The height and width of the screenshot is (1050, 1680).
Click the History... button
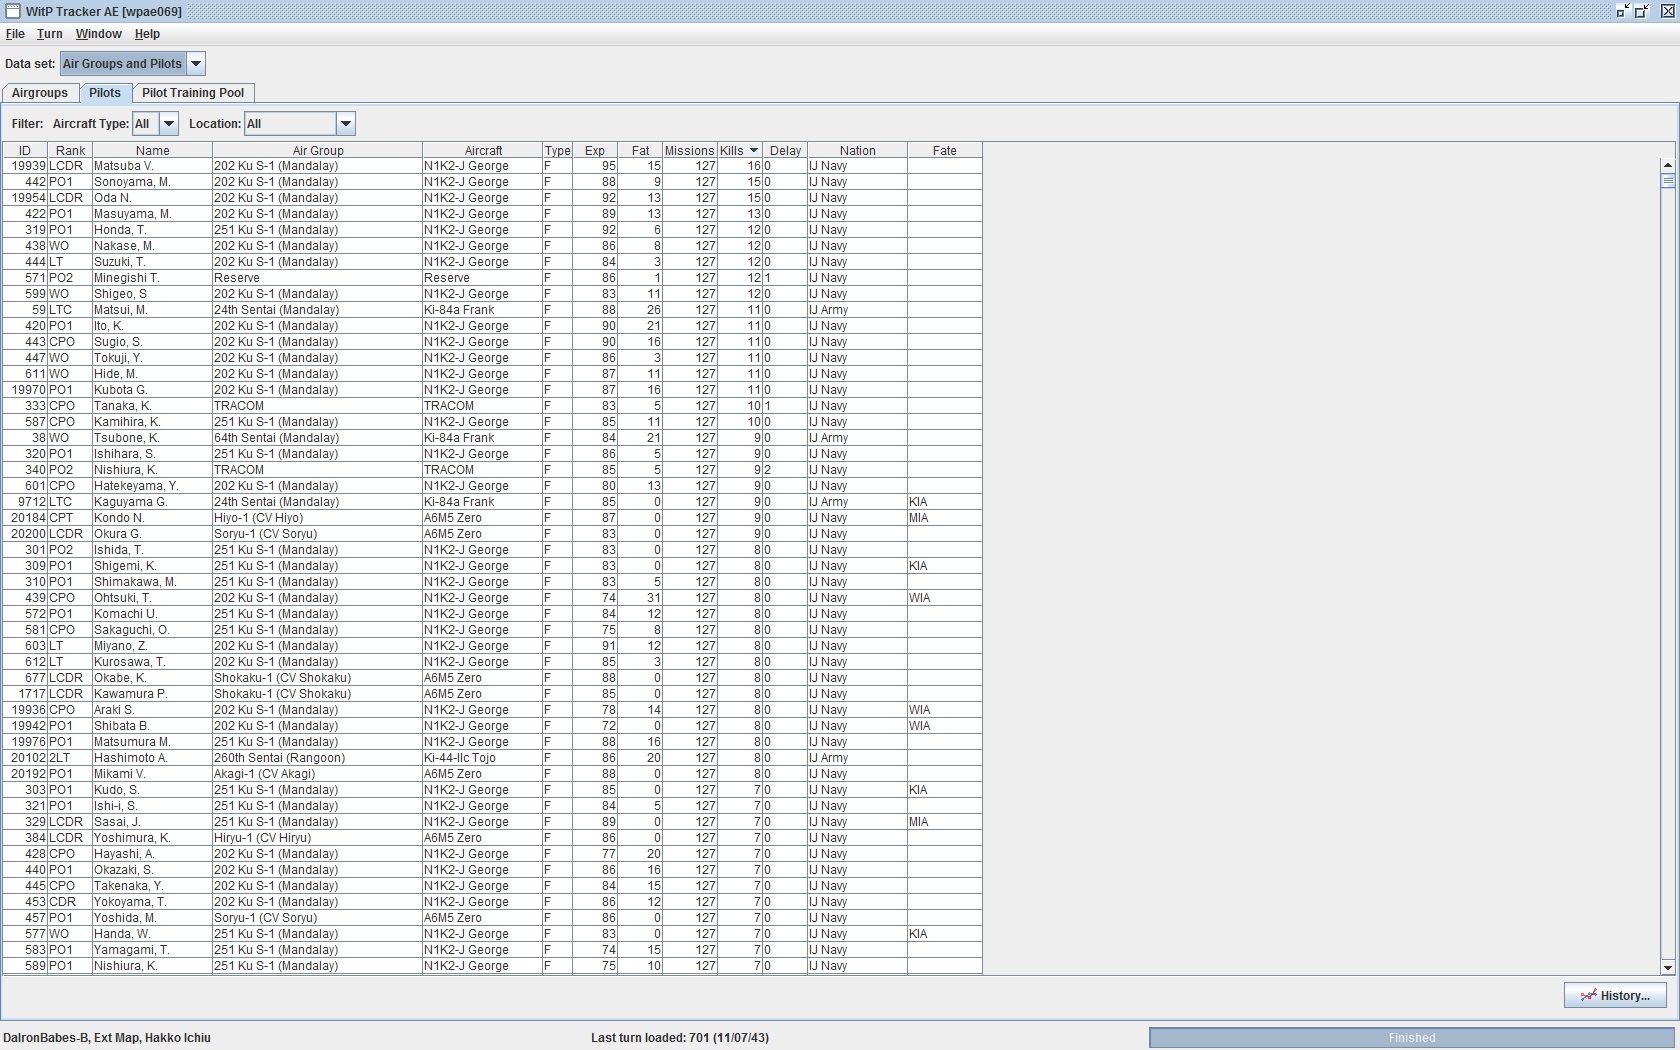coord(1615,996)
